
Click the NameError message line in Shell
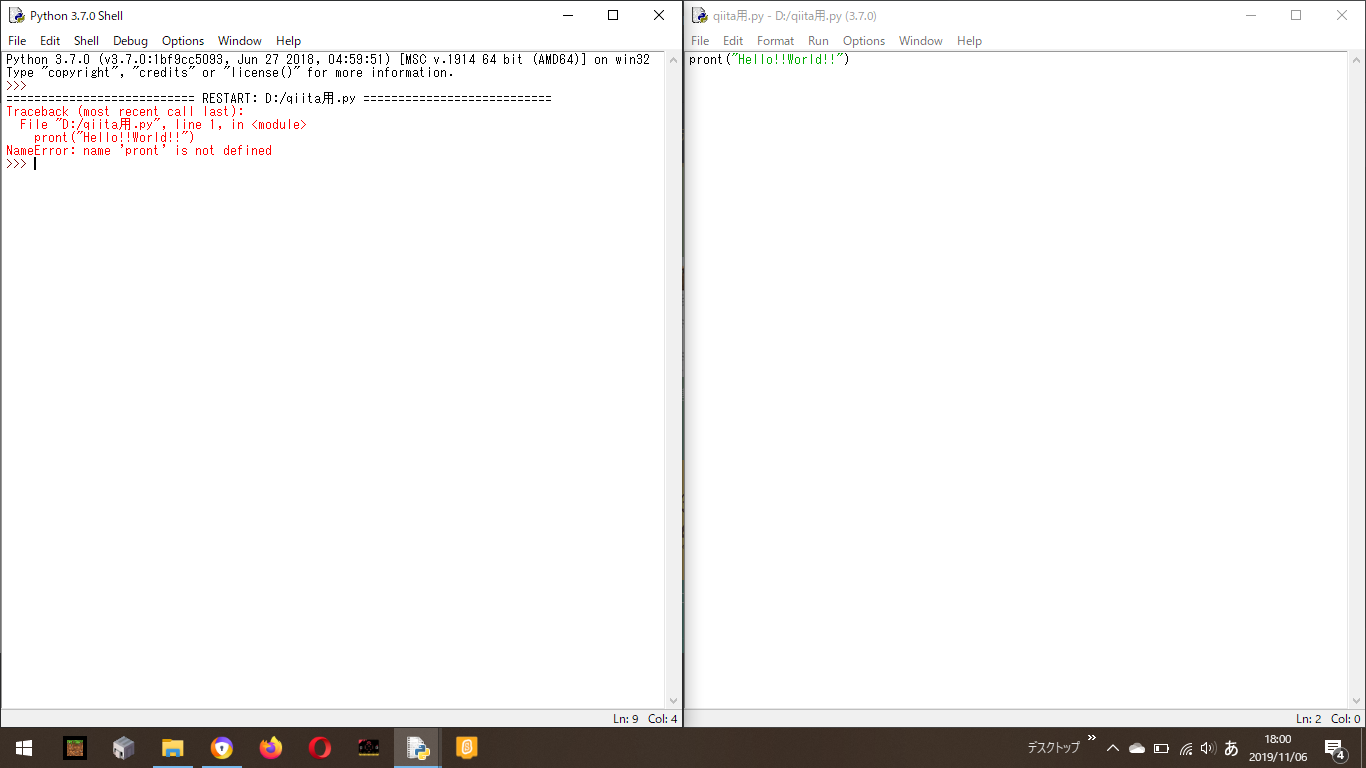point(139,151)
